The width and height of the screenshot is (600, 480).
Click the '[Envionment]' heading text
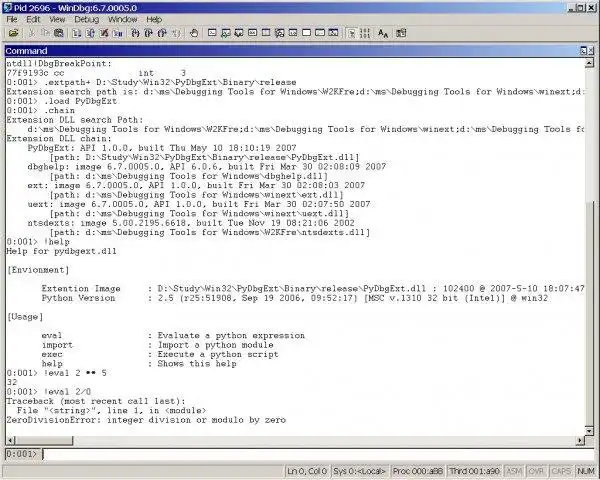point(38,270)
